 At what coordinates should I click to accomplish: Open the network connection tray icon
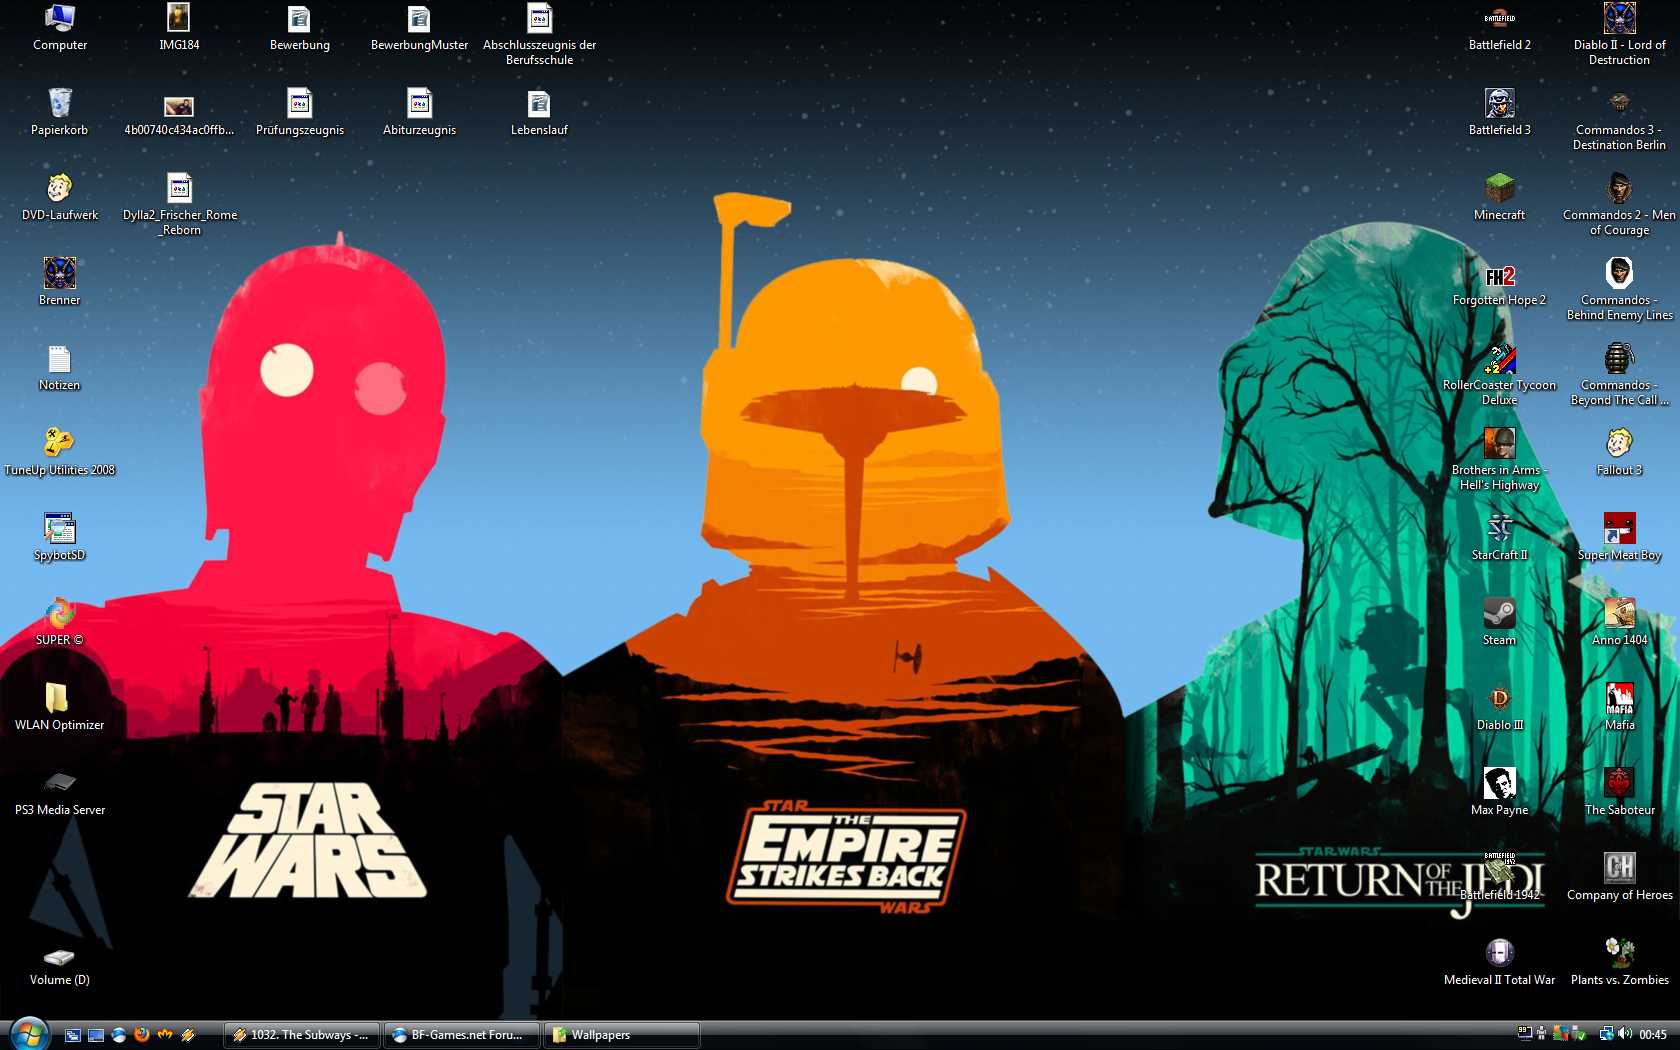point(1606,1034)
